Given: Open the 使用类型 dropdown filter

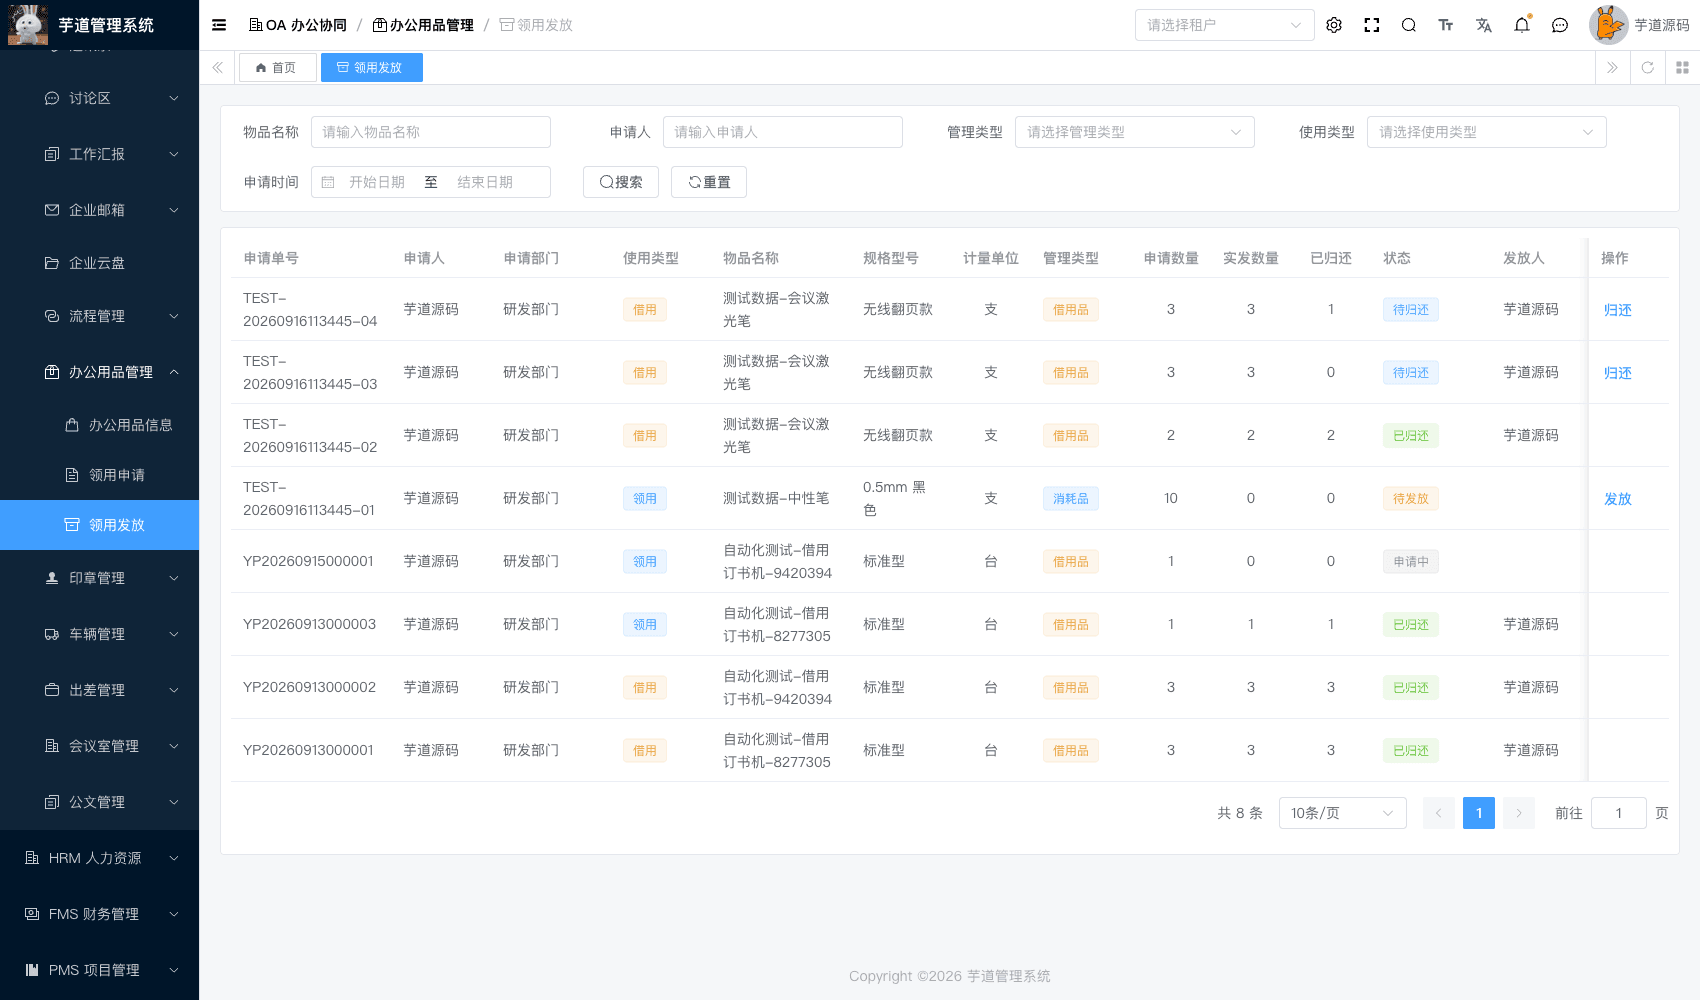Looking at the screenshot, I should click(x=1487, y=132).
